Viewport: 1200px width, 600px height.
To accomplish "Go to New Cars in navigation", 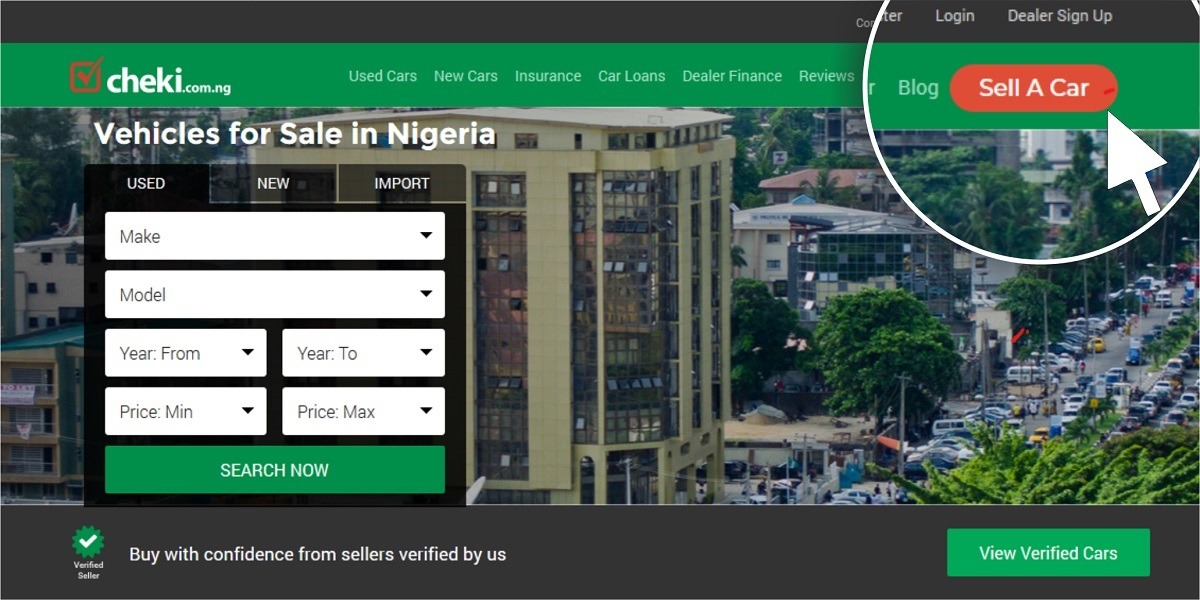I will point(466,76).
